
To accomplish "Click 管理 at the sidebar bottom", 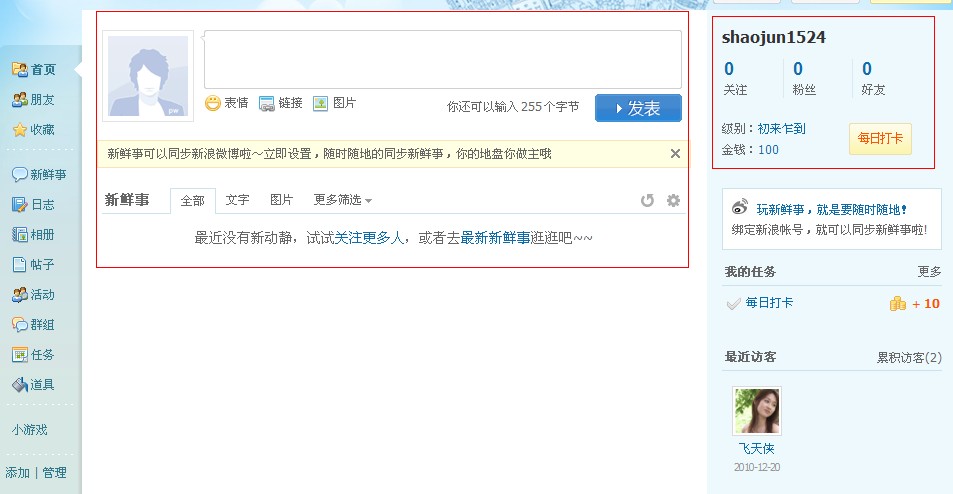I will tap(54, 472).
